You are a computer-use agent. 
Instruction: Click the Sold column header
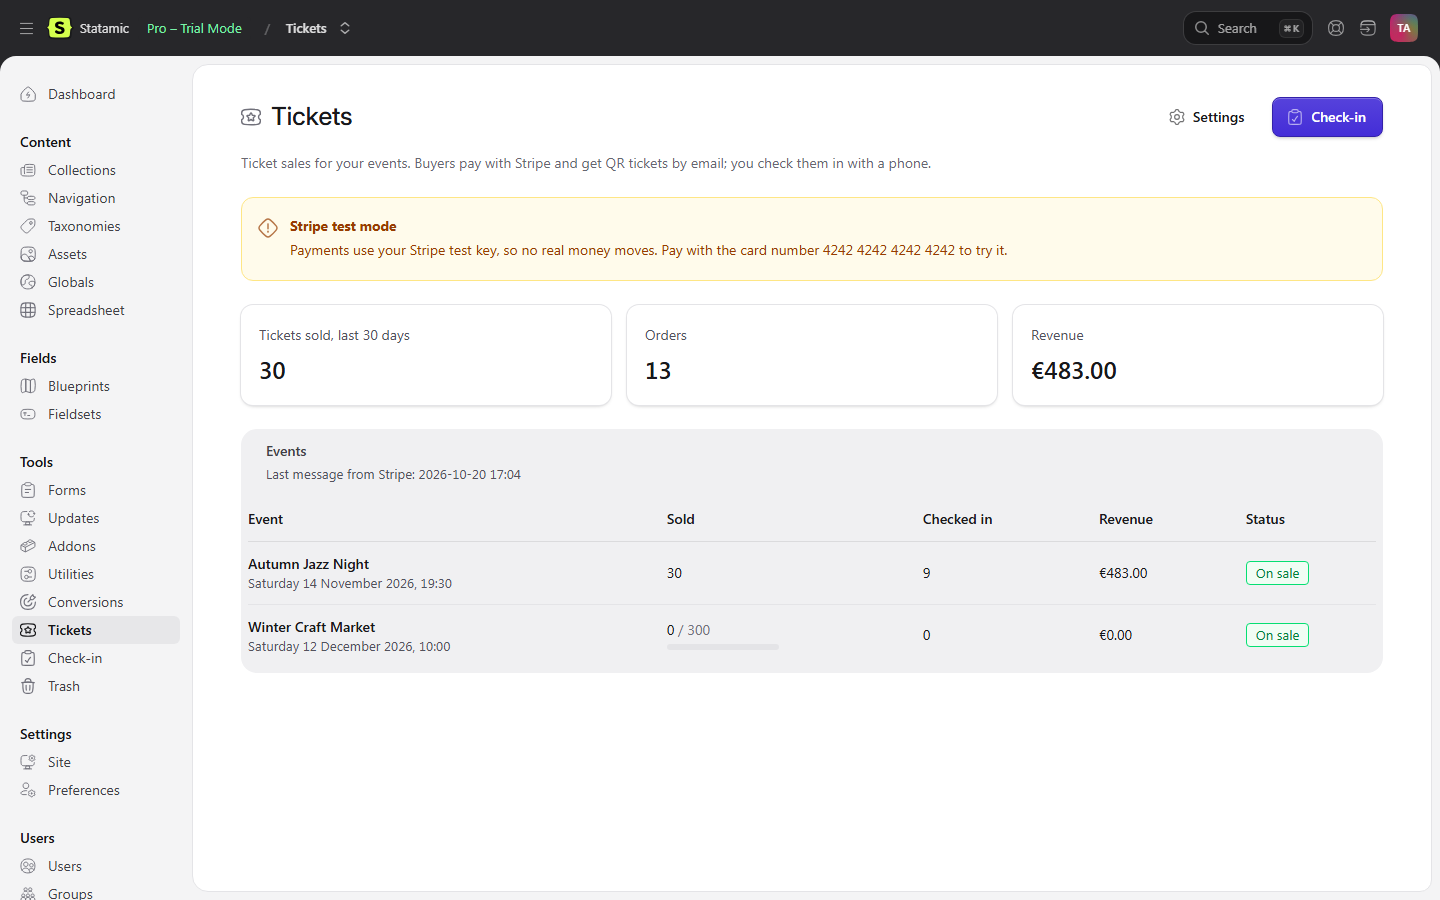[681, 519]
